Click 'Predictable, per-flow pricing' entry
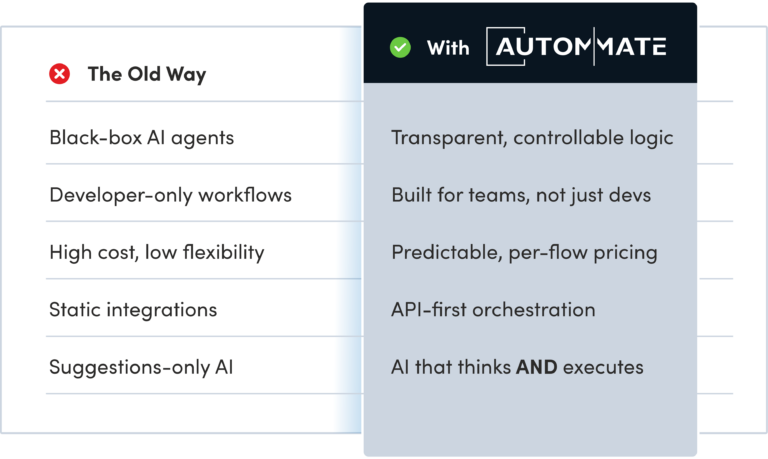768x459 pixels. [x=524, y=252]
